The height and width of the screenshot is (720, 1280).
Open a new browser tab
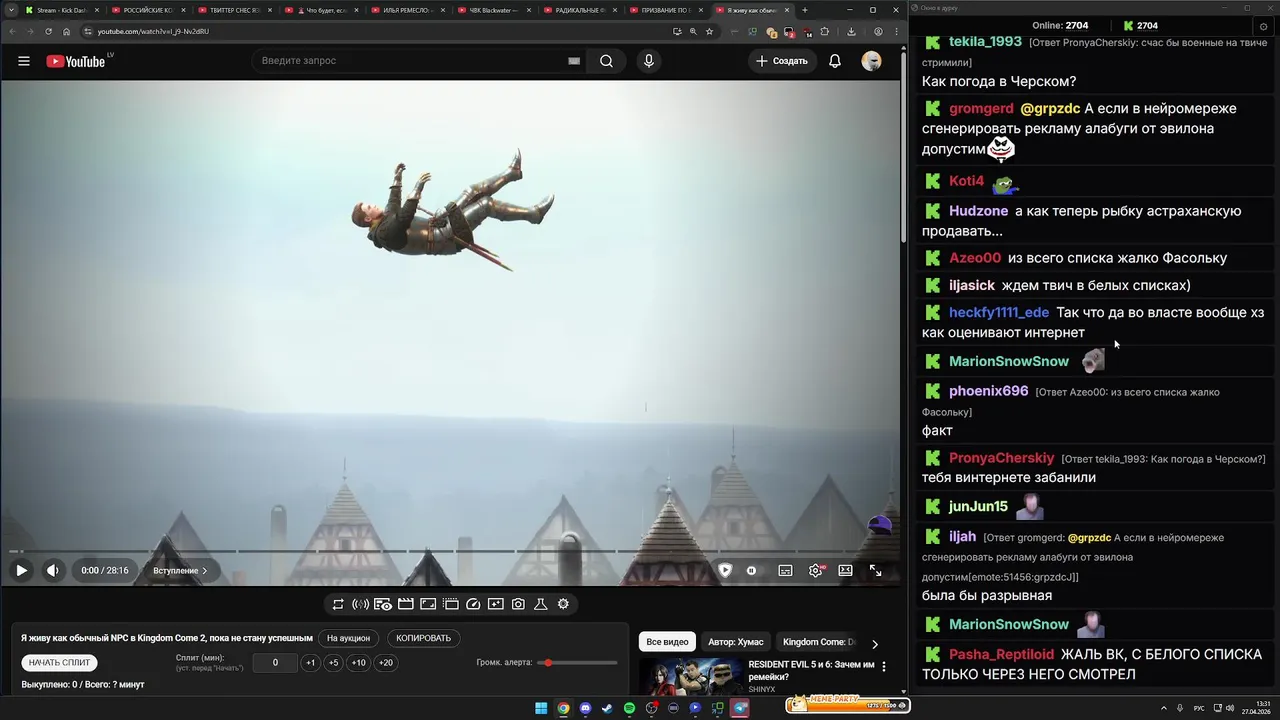pos(805,10)
